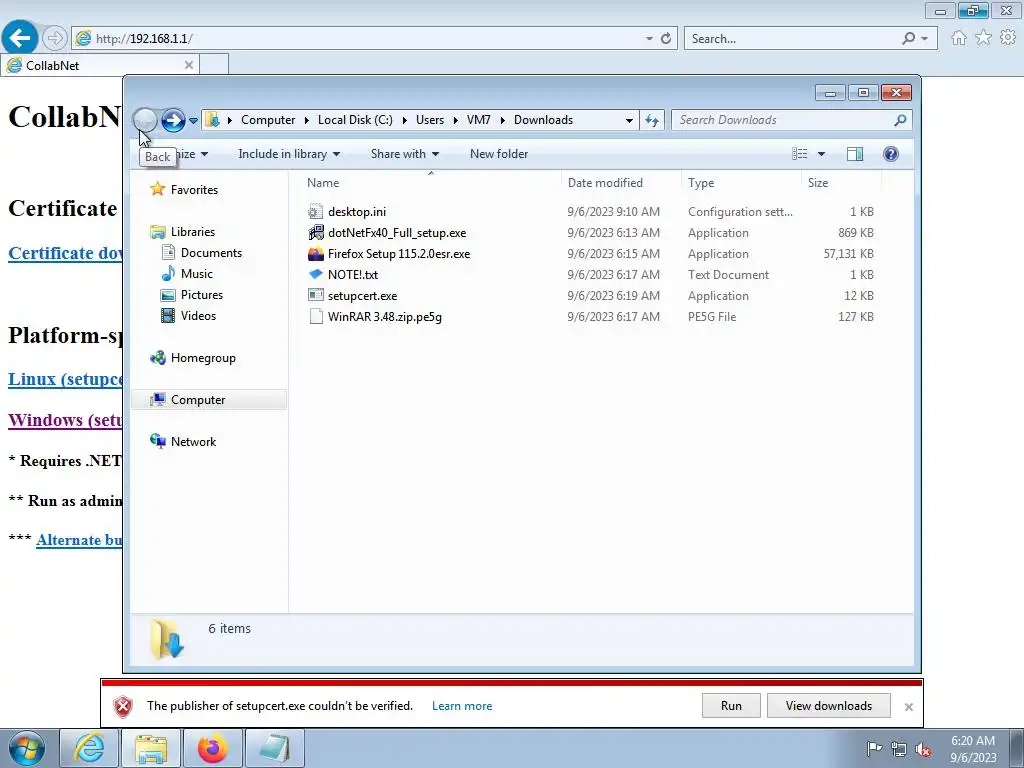Click Internet Explorer's back button

click(20, 38)
